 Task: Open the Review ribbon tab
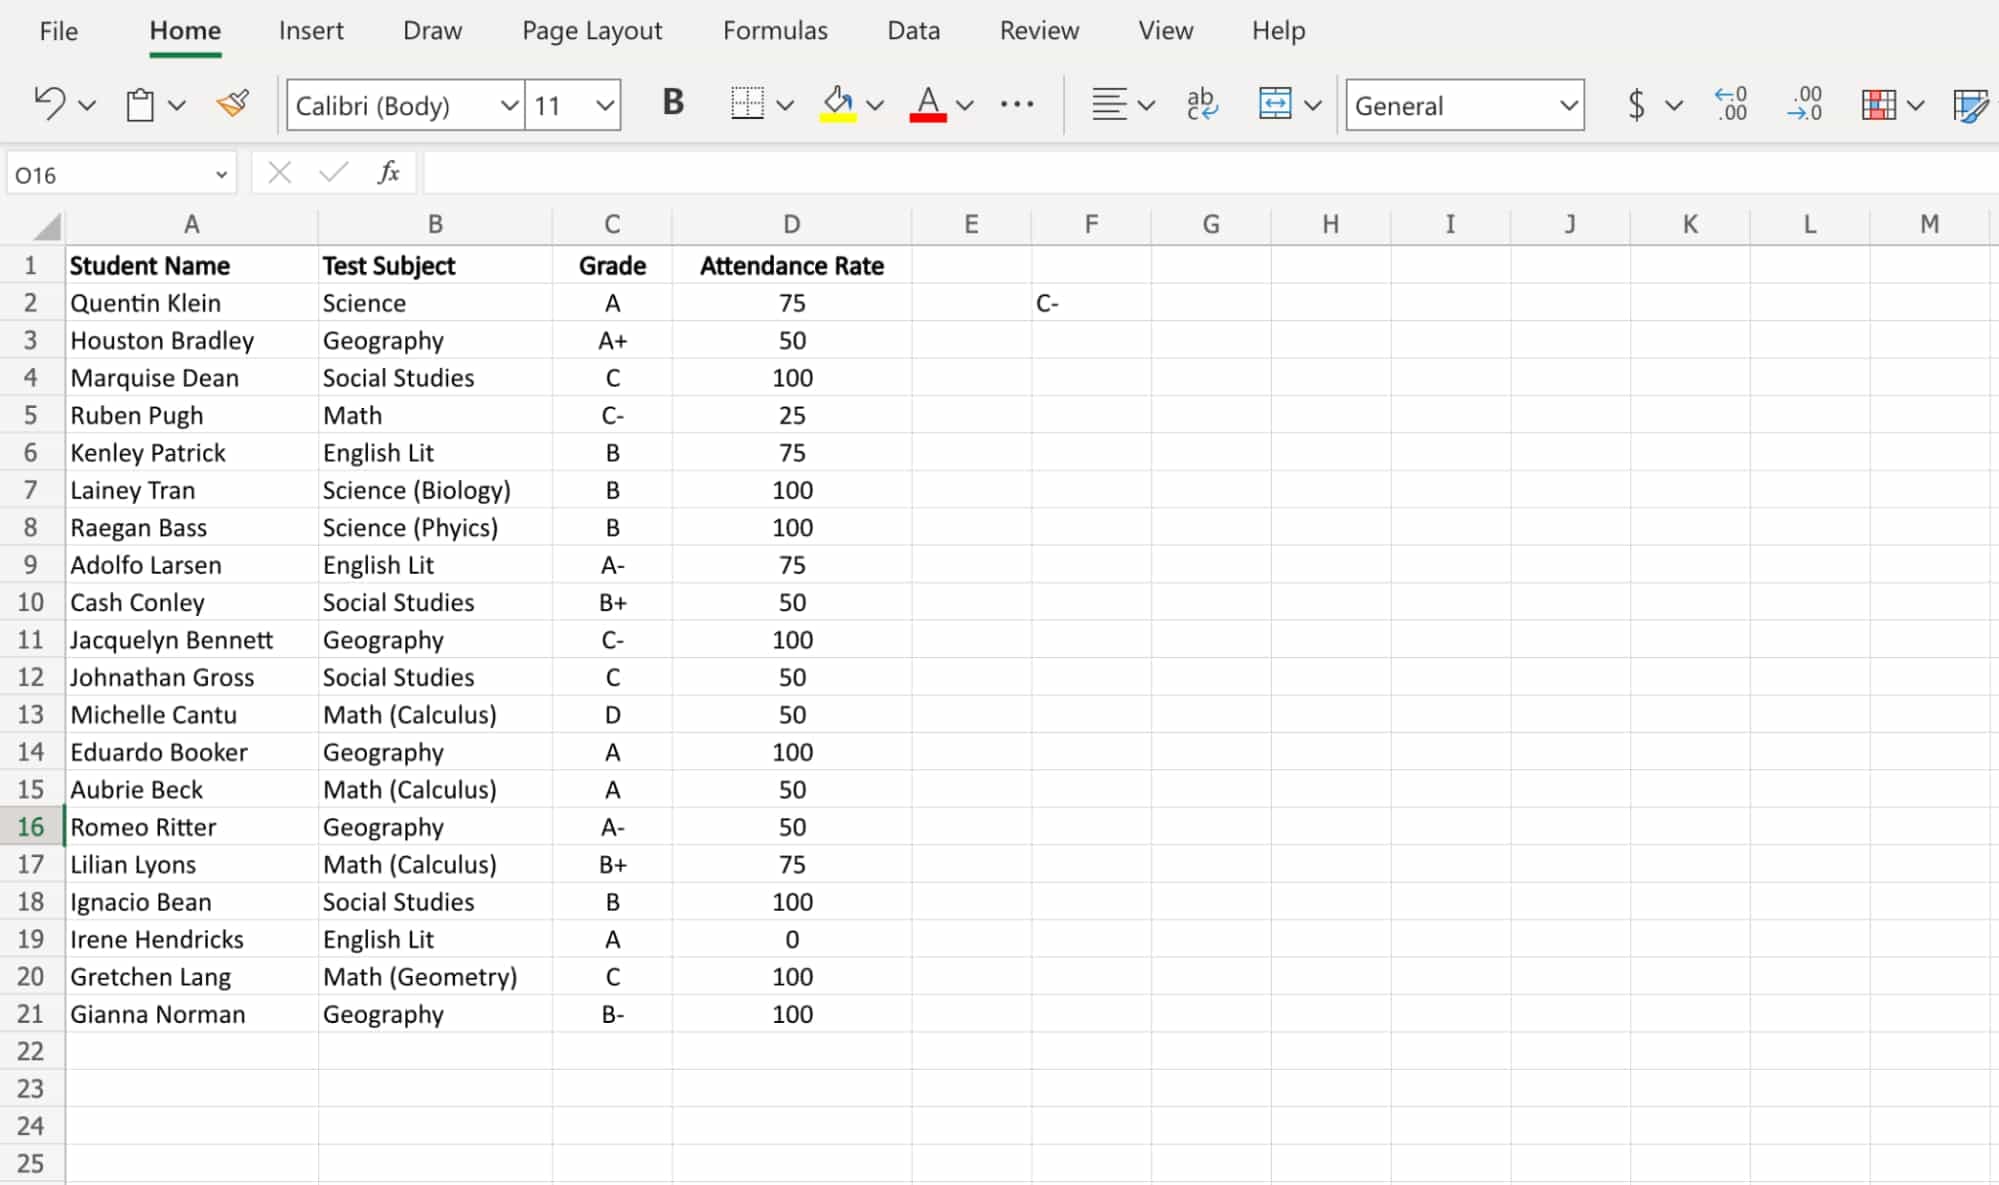pyautogui.click(x=1038, y=31)
